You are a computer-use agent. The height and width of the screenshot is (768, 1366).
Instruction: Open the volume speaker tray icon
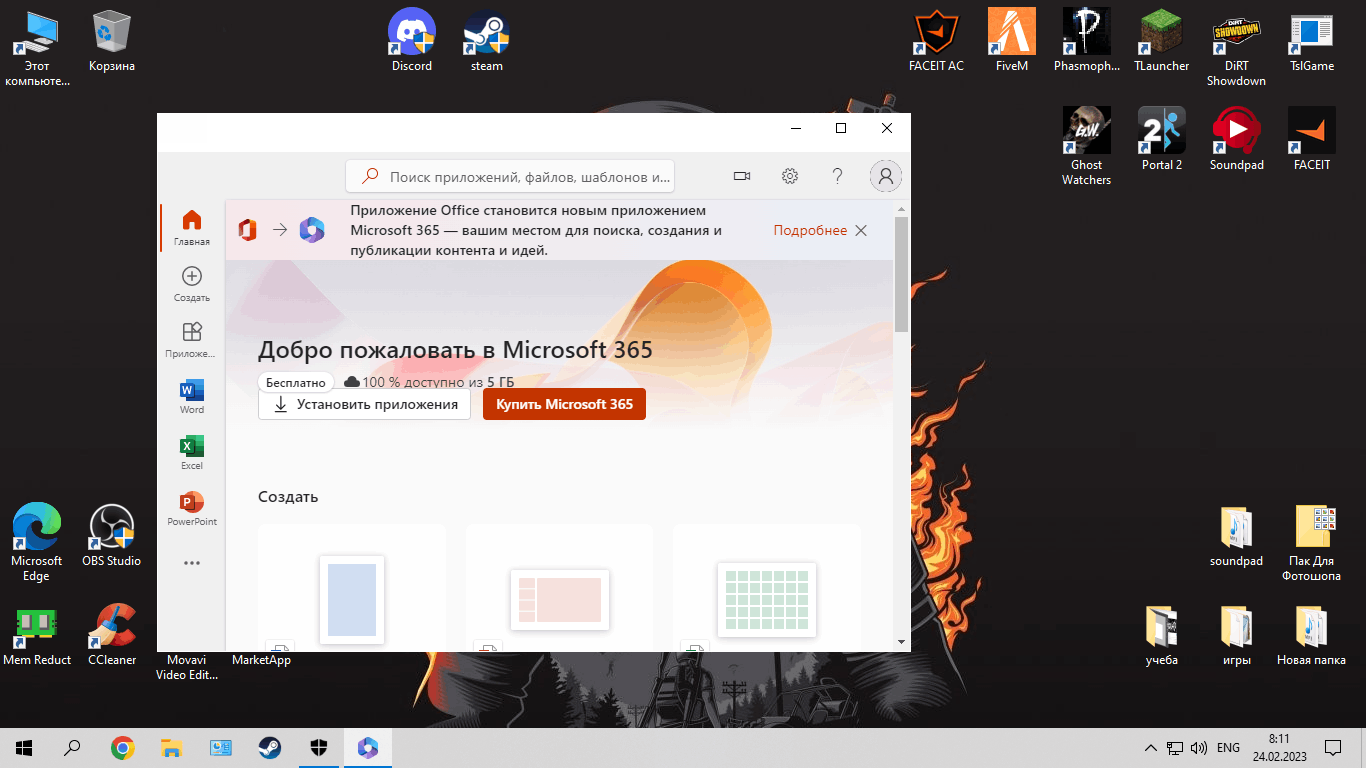pos(1199,747)
